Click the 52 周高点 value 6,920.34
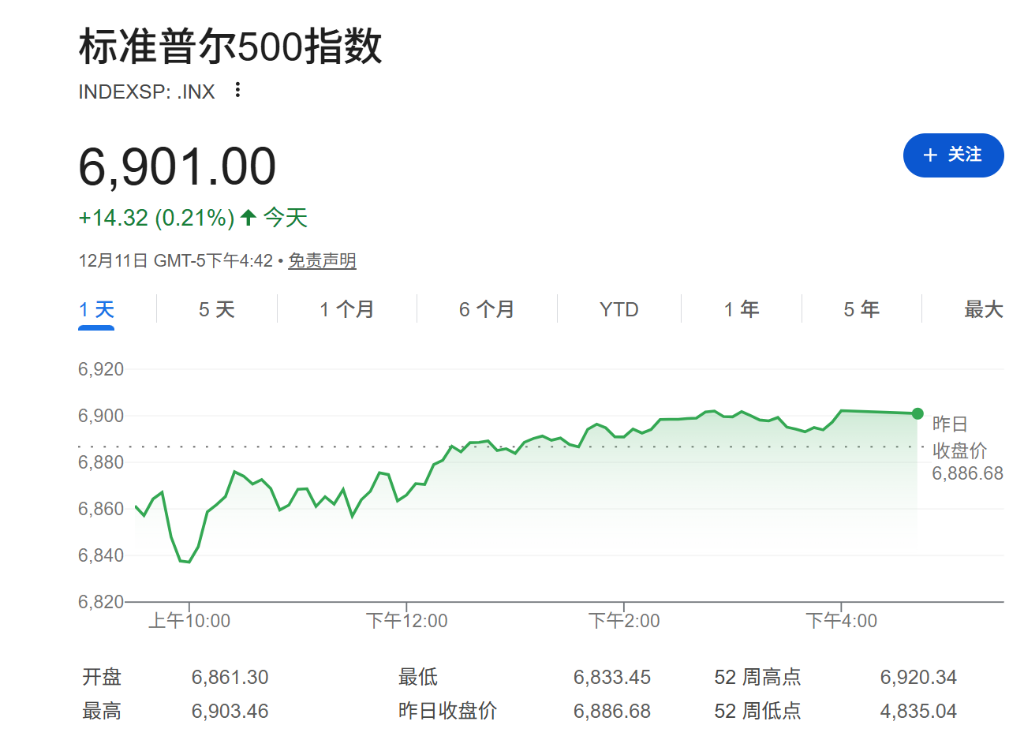The image size is (1024, 744). click(918, 678)
